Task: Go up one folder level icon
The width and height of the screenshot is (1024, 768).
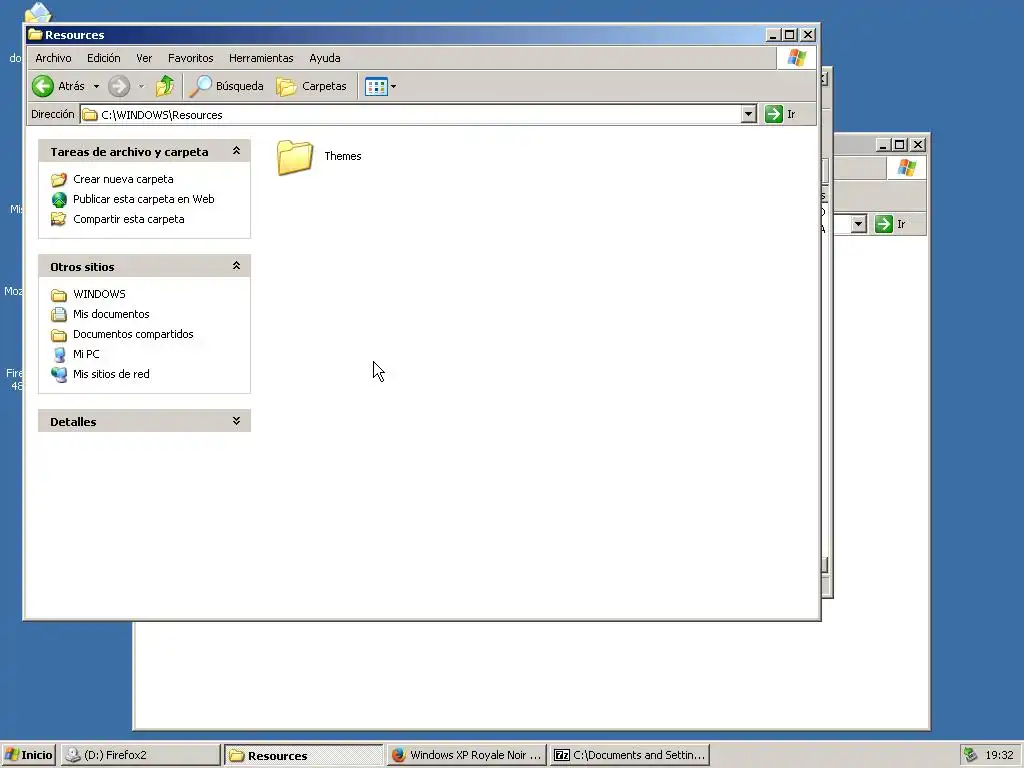Action: point(165,86)
